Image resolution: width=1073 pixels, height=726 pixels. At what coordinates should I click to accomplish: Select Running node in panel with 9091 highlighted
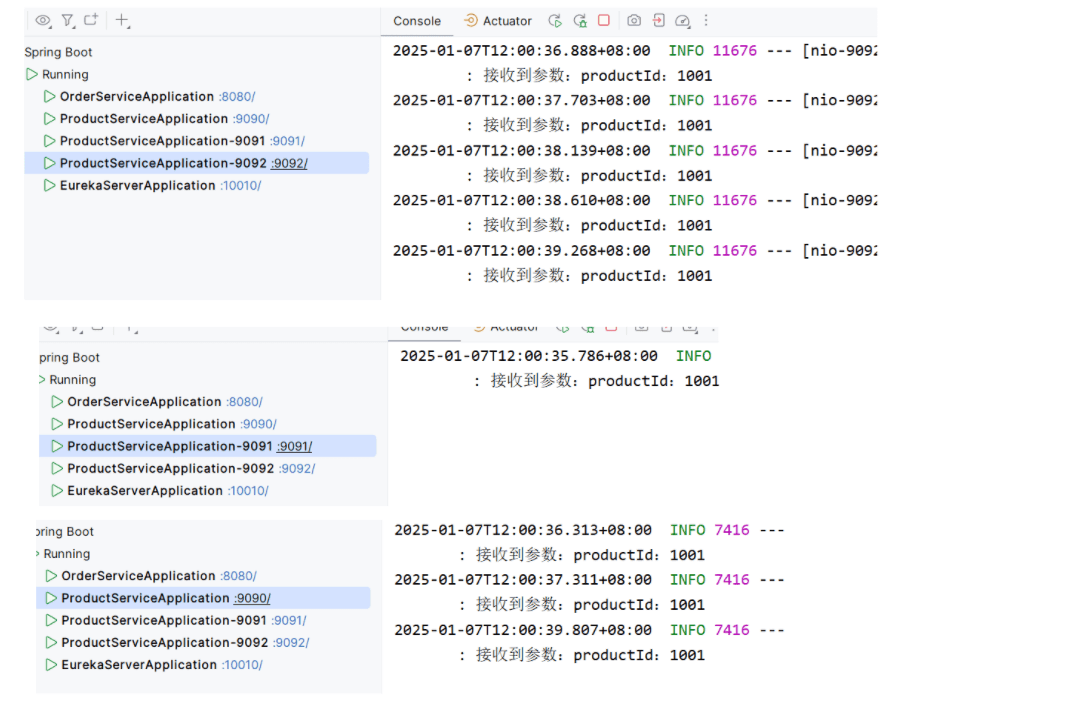point(73,380)
